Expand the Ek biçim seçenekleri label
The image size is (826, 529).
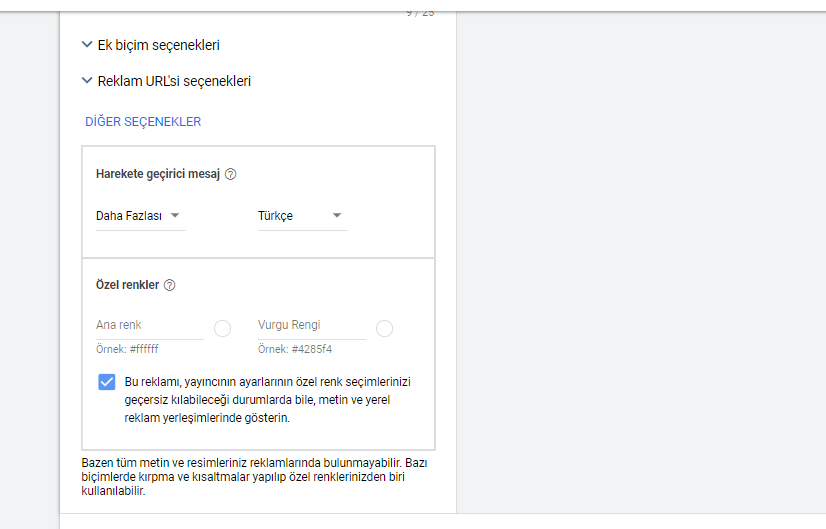[158, 45]
